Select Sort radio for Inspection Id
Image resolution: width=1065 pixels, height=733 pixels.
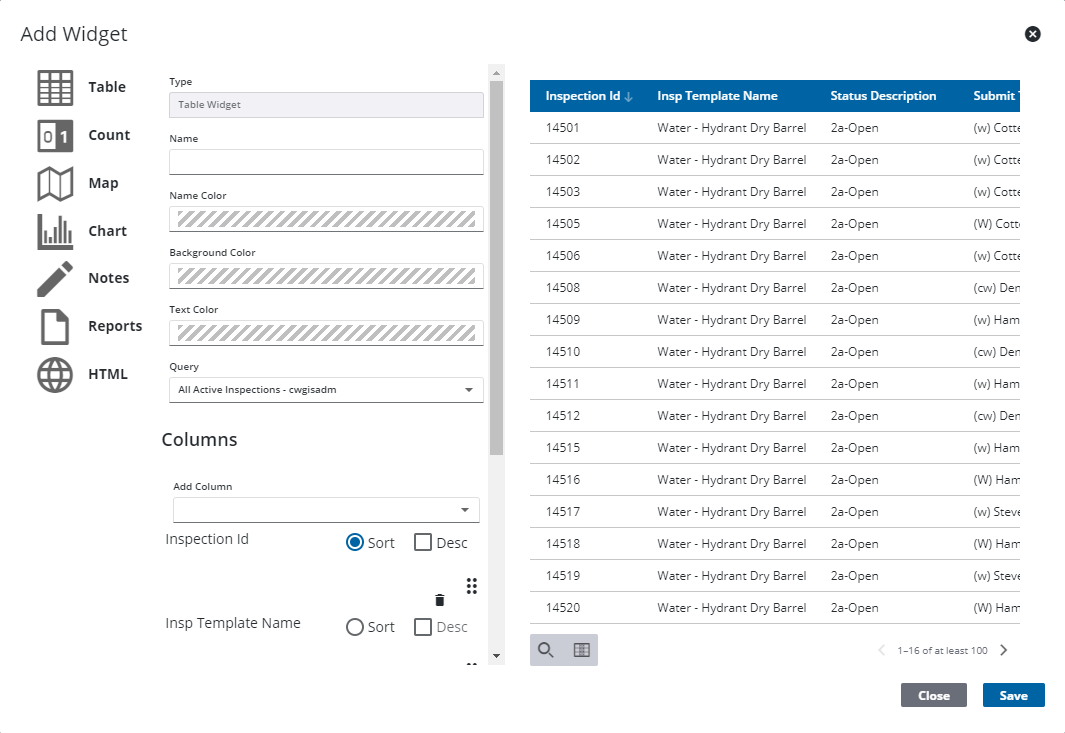355,542
